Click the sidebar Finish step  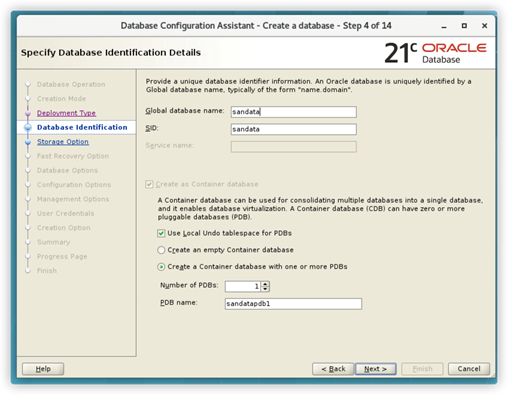coord(47,271)
